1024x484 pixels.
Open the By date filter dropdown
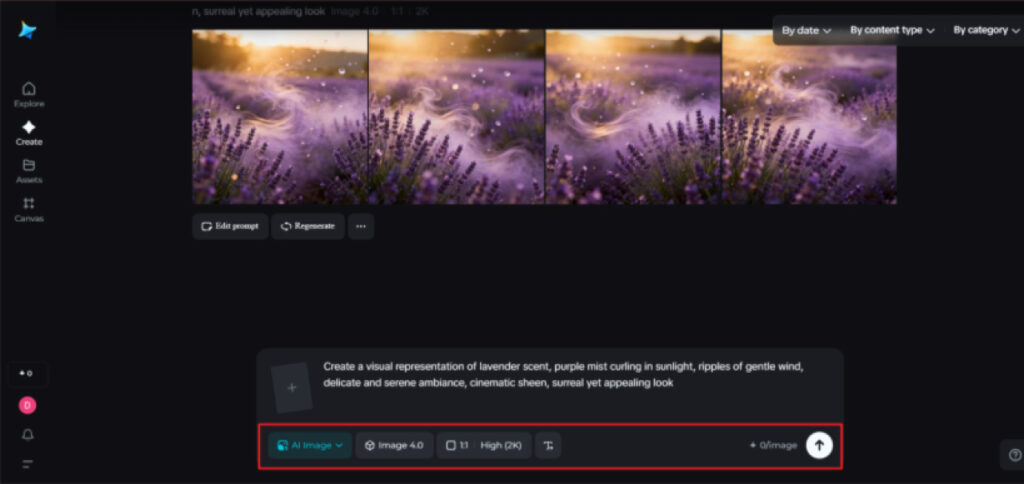806,30
